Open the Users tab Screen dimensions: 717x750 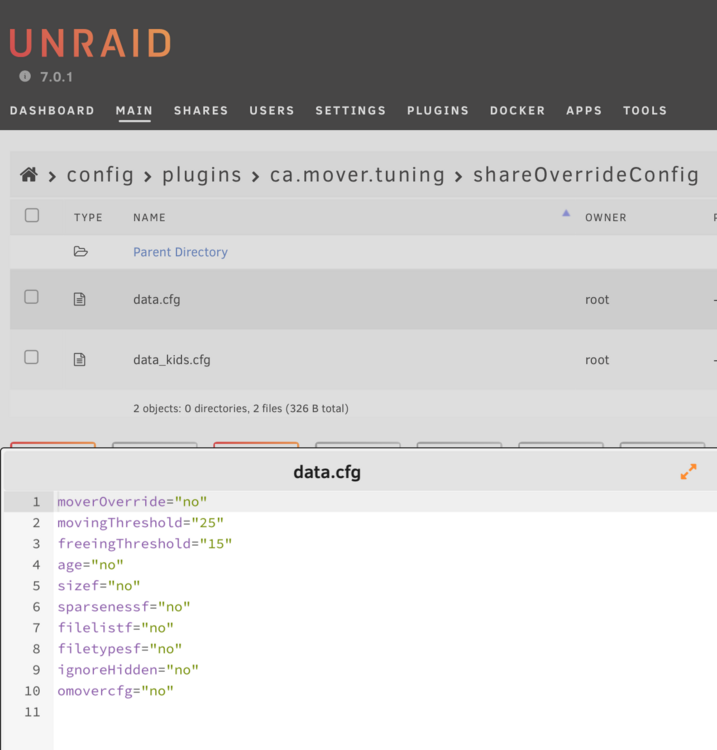(x=272, y=110)
